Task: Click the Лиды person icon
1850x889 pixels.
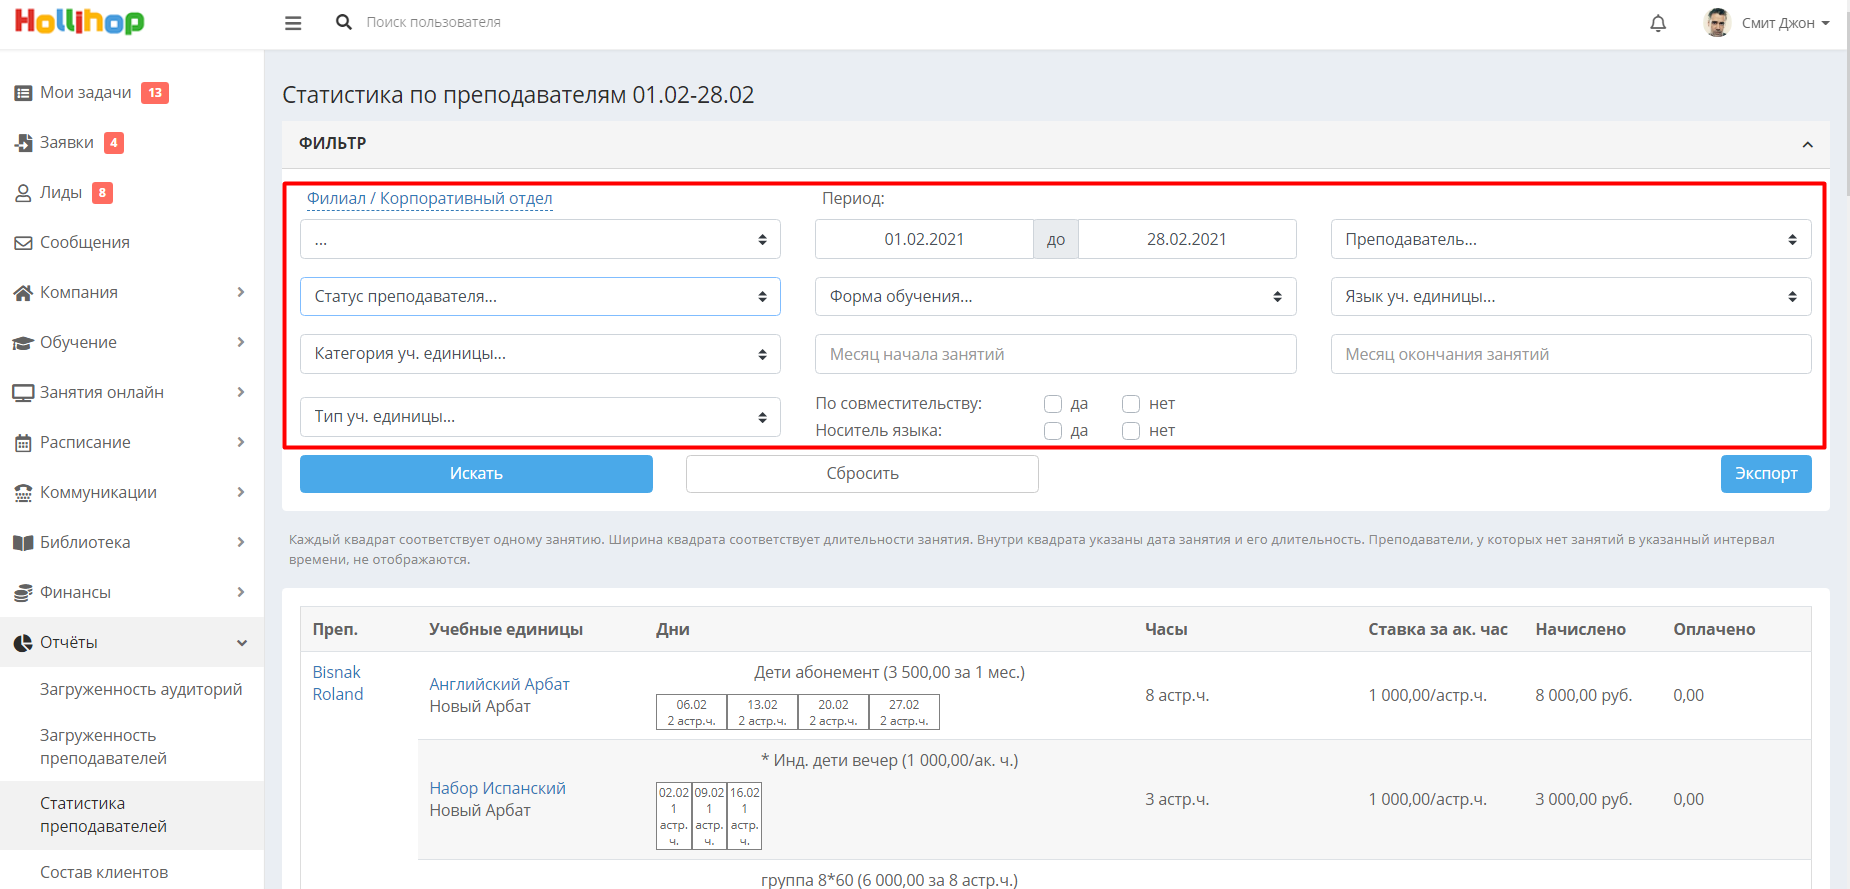Action: (23, 193)
